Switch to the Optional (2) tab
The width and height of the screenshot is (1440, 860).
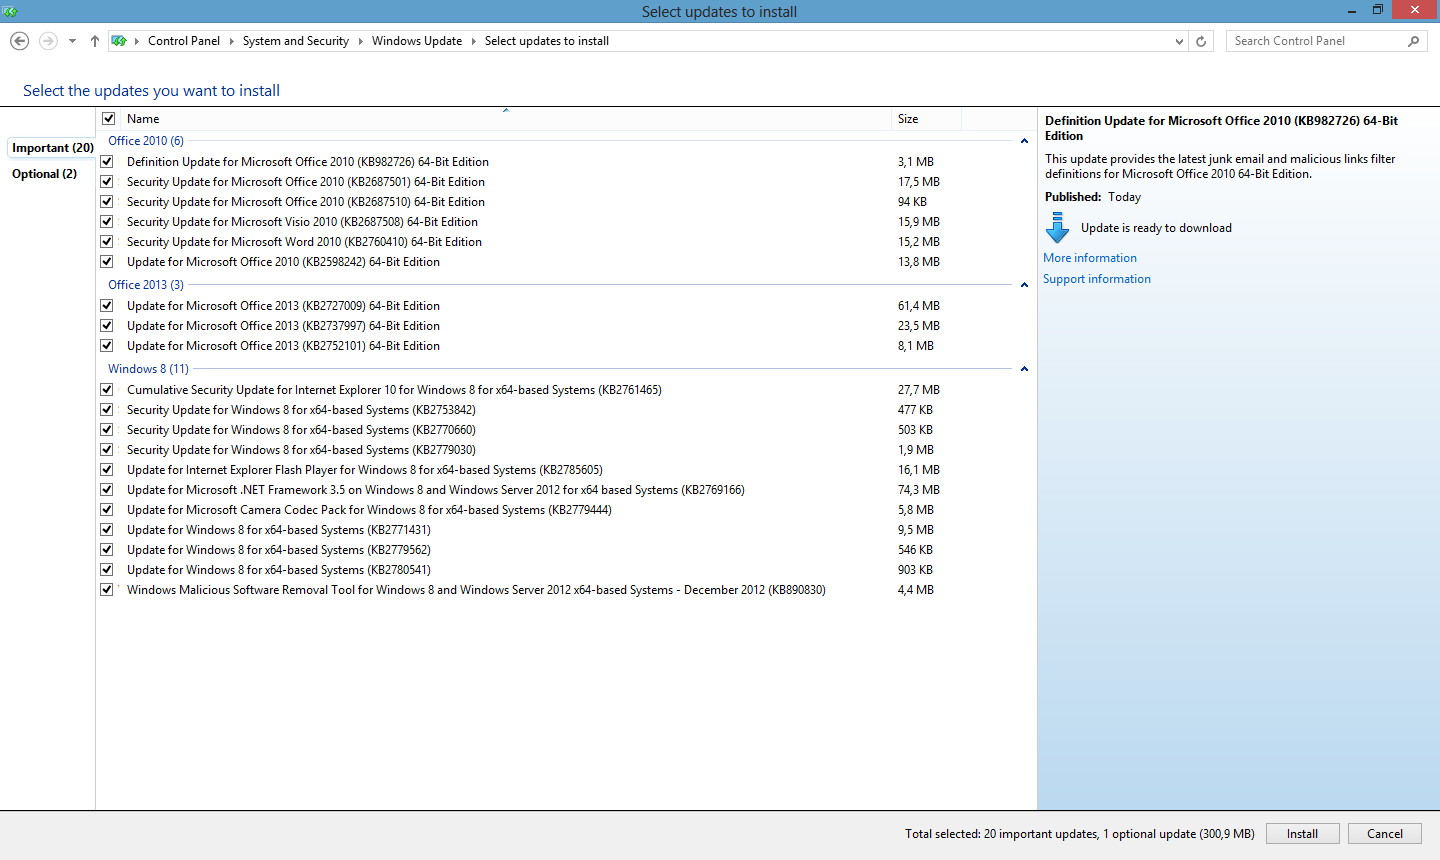pyautogui.click(x=44, y=174)
